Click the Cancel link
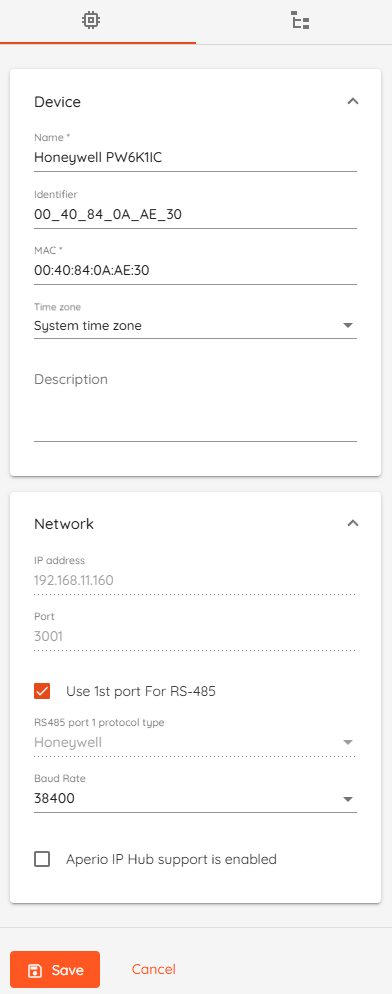This screenshot has width=392, height=994. point(154,969)
